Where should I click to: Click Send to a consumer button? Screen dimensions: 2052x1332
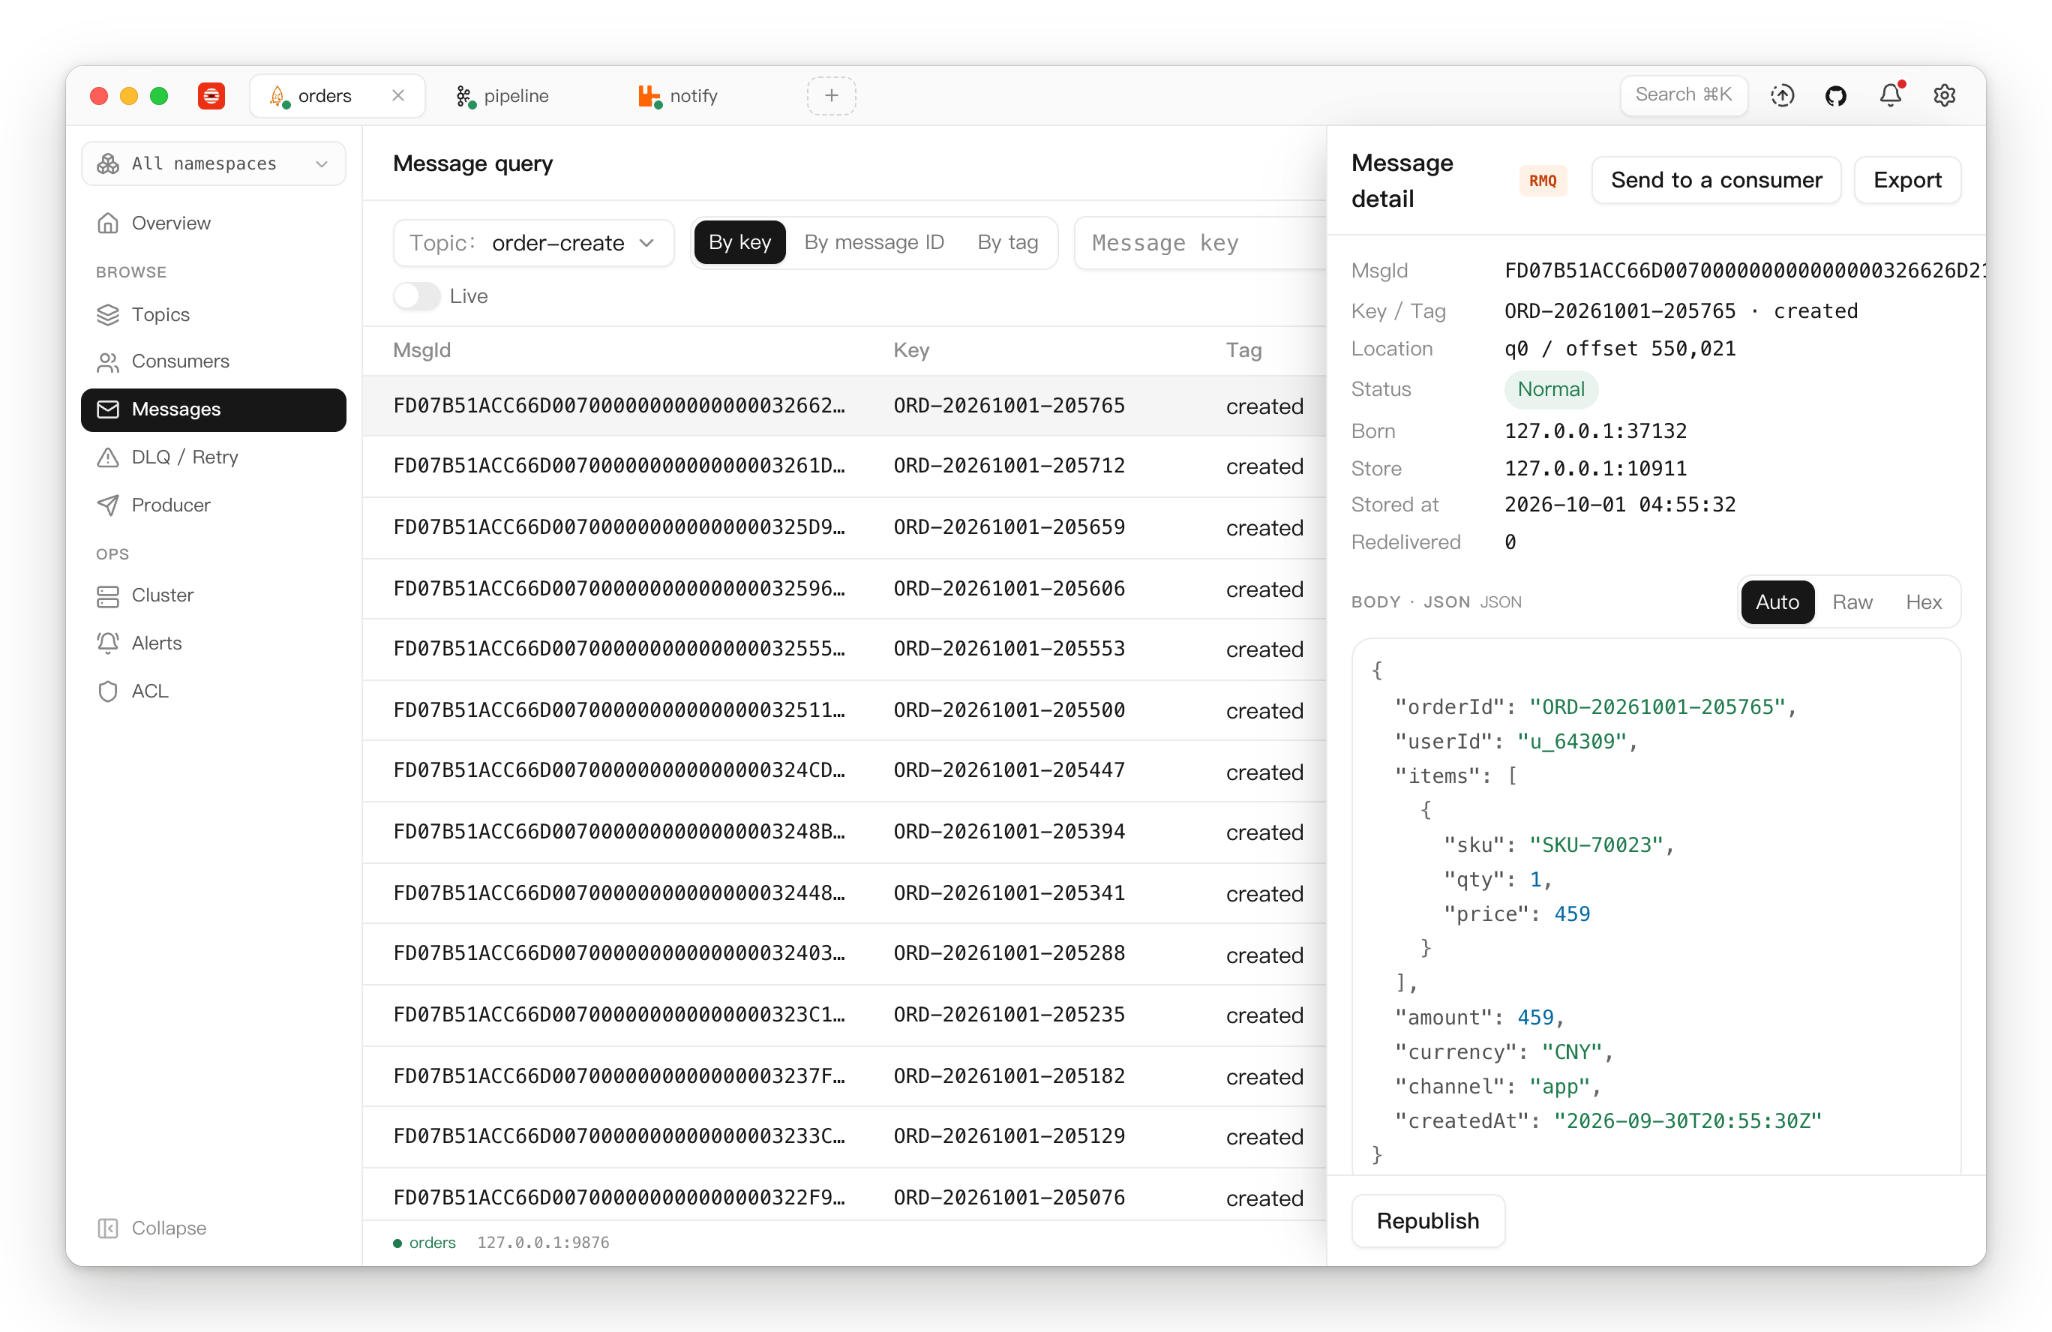(x=1716, y=181)
